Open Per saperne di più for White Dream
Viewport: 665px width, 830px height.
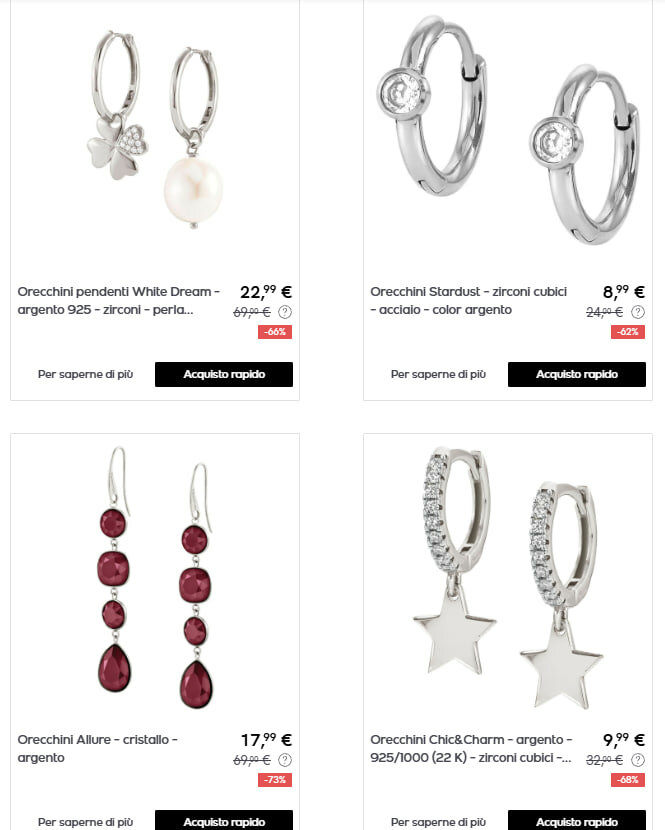pos(85,374)
